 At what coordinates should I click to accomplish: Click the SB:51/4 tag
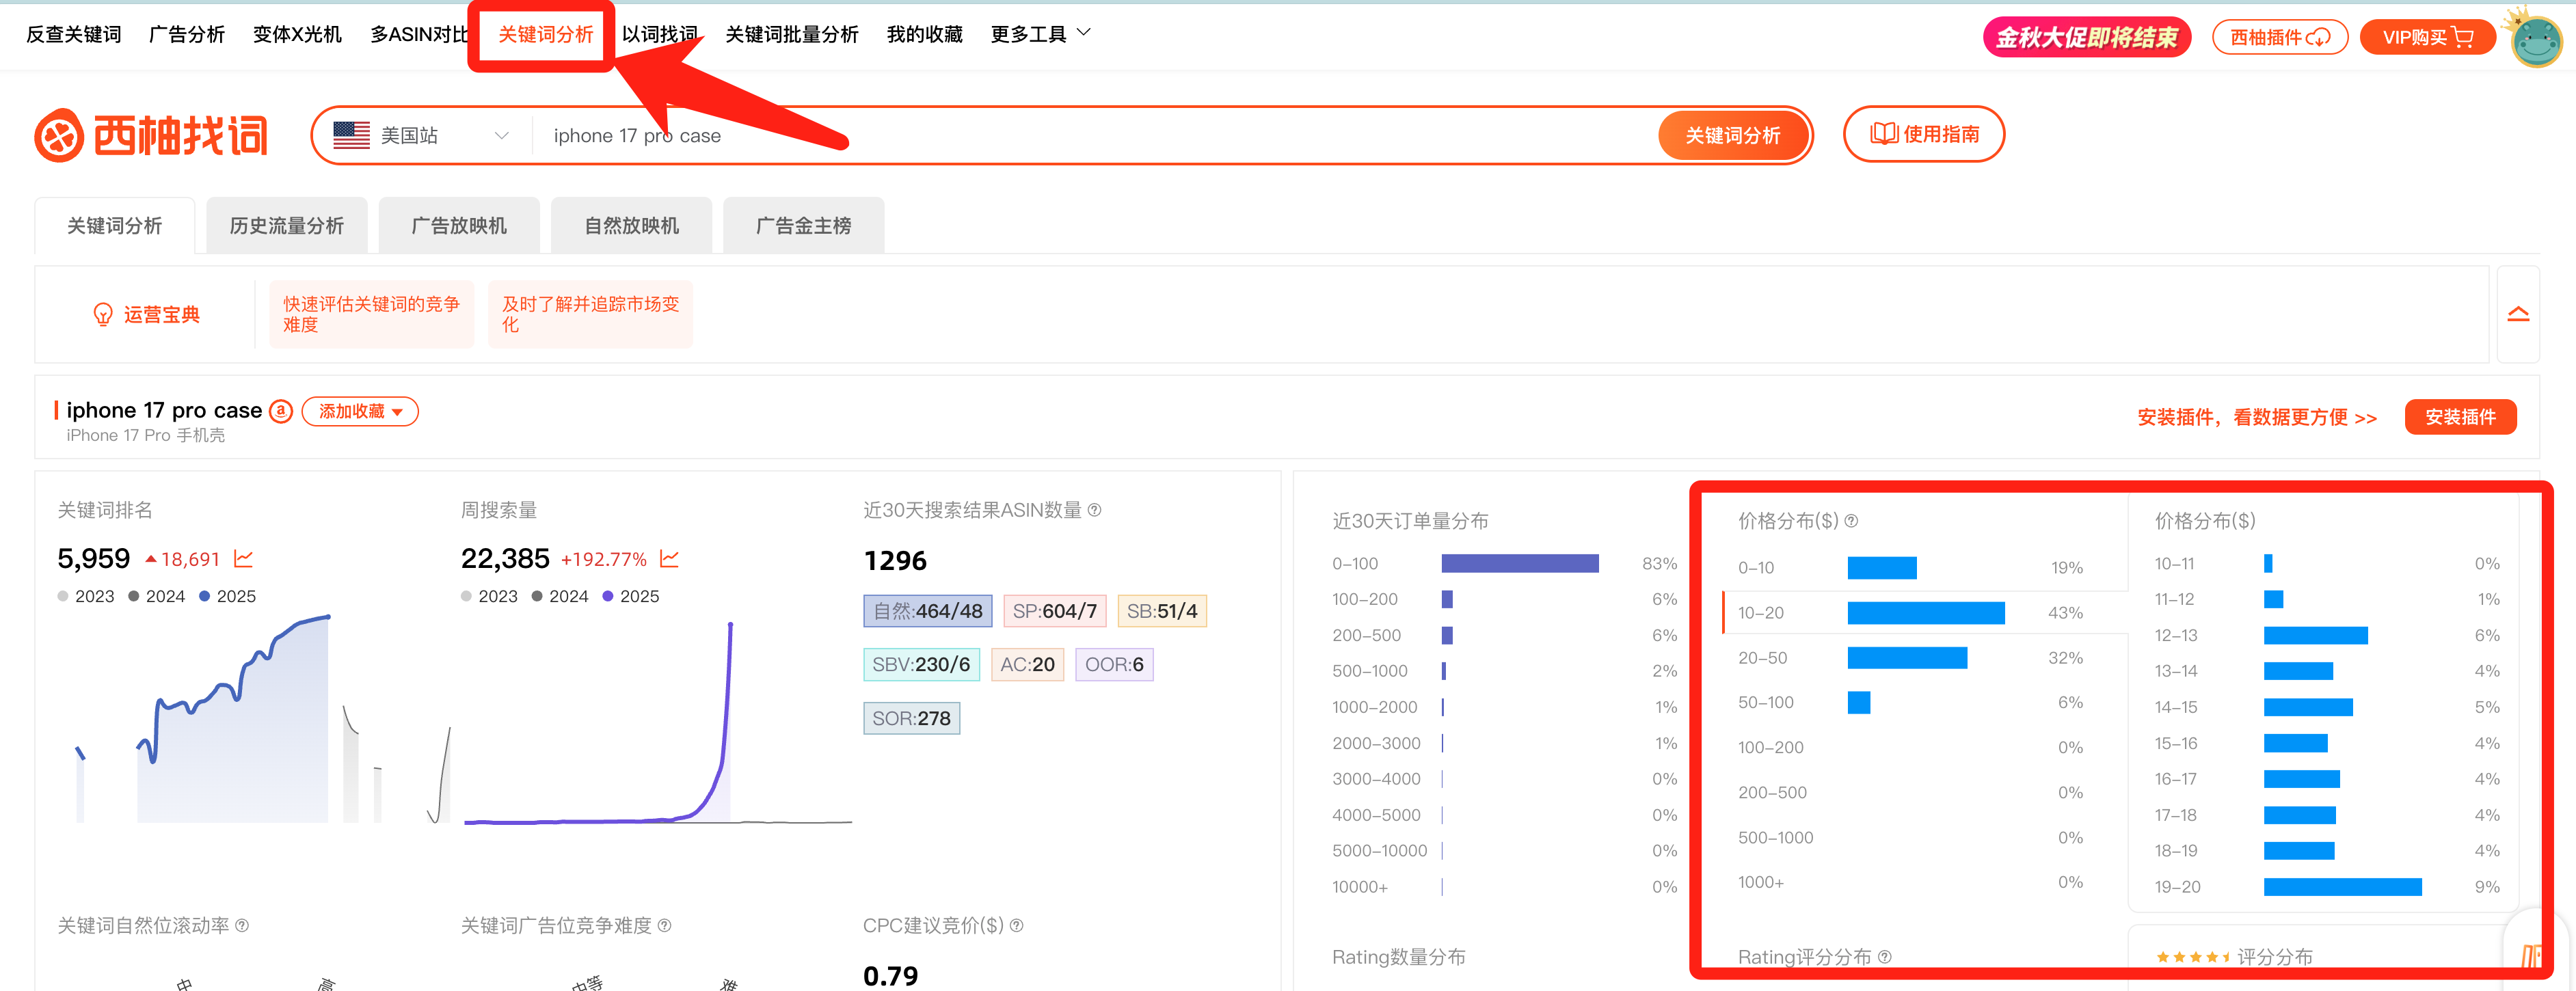pyautogui.click(x=1162, y=611)
